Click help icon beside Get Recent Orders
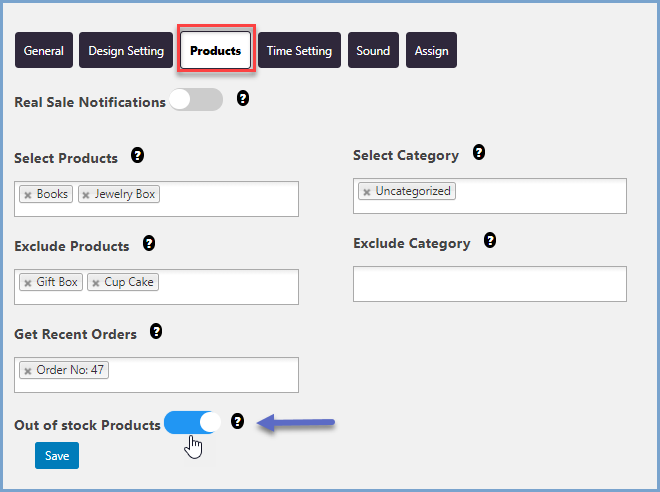Screen dimensions: 660x492 (x=156, y=331)
